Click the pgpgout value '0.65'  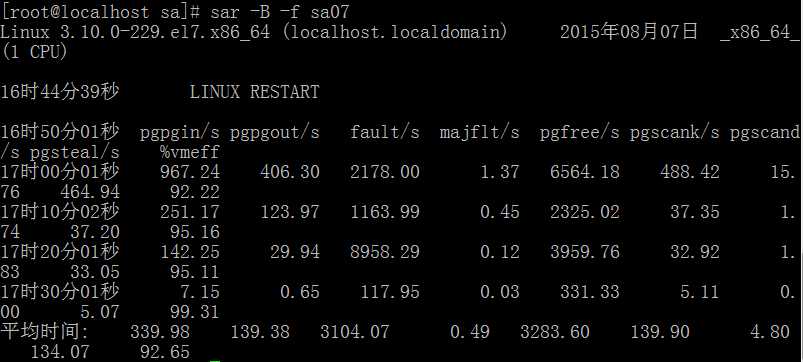click(x=300, y=292)
